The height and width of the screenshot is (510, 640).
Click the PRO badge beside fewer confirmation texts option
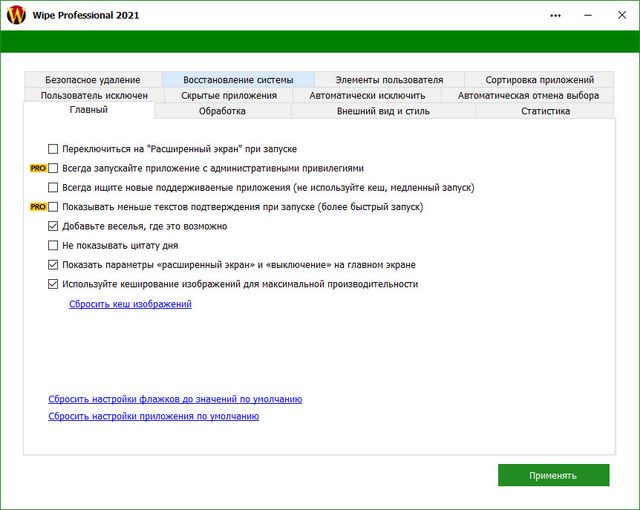(38, 207)
